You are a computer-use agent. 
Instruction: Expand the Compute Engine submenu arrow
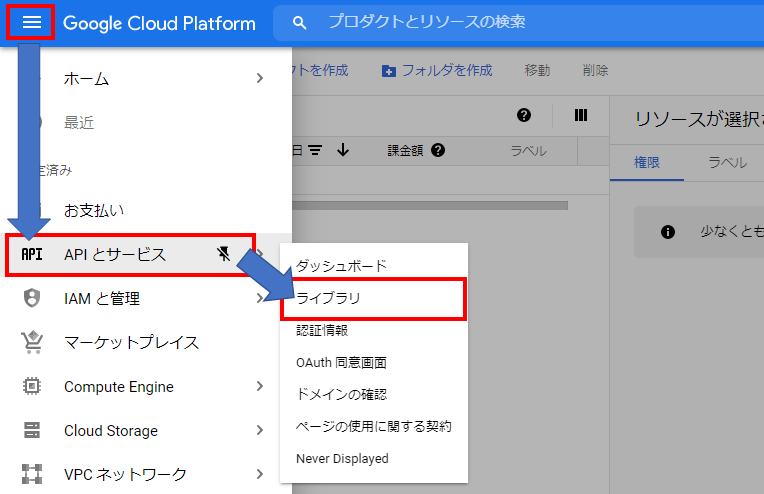click(260, 386)
